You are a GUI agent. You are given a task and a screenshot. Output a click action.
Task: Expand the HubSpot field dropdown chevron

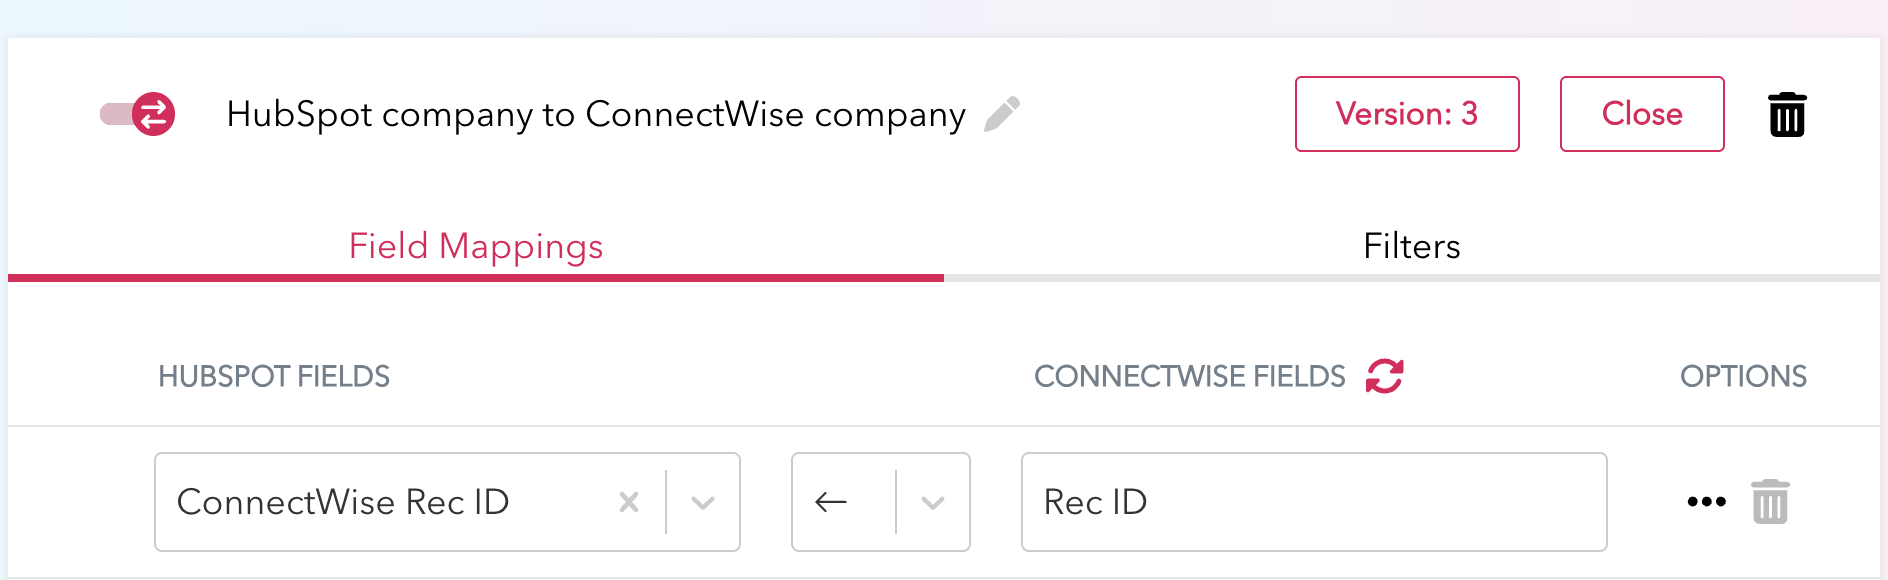pos(703,502)
